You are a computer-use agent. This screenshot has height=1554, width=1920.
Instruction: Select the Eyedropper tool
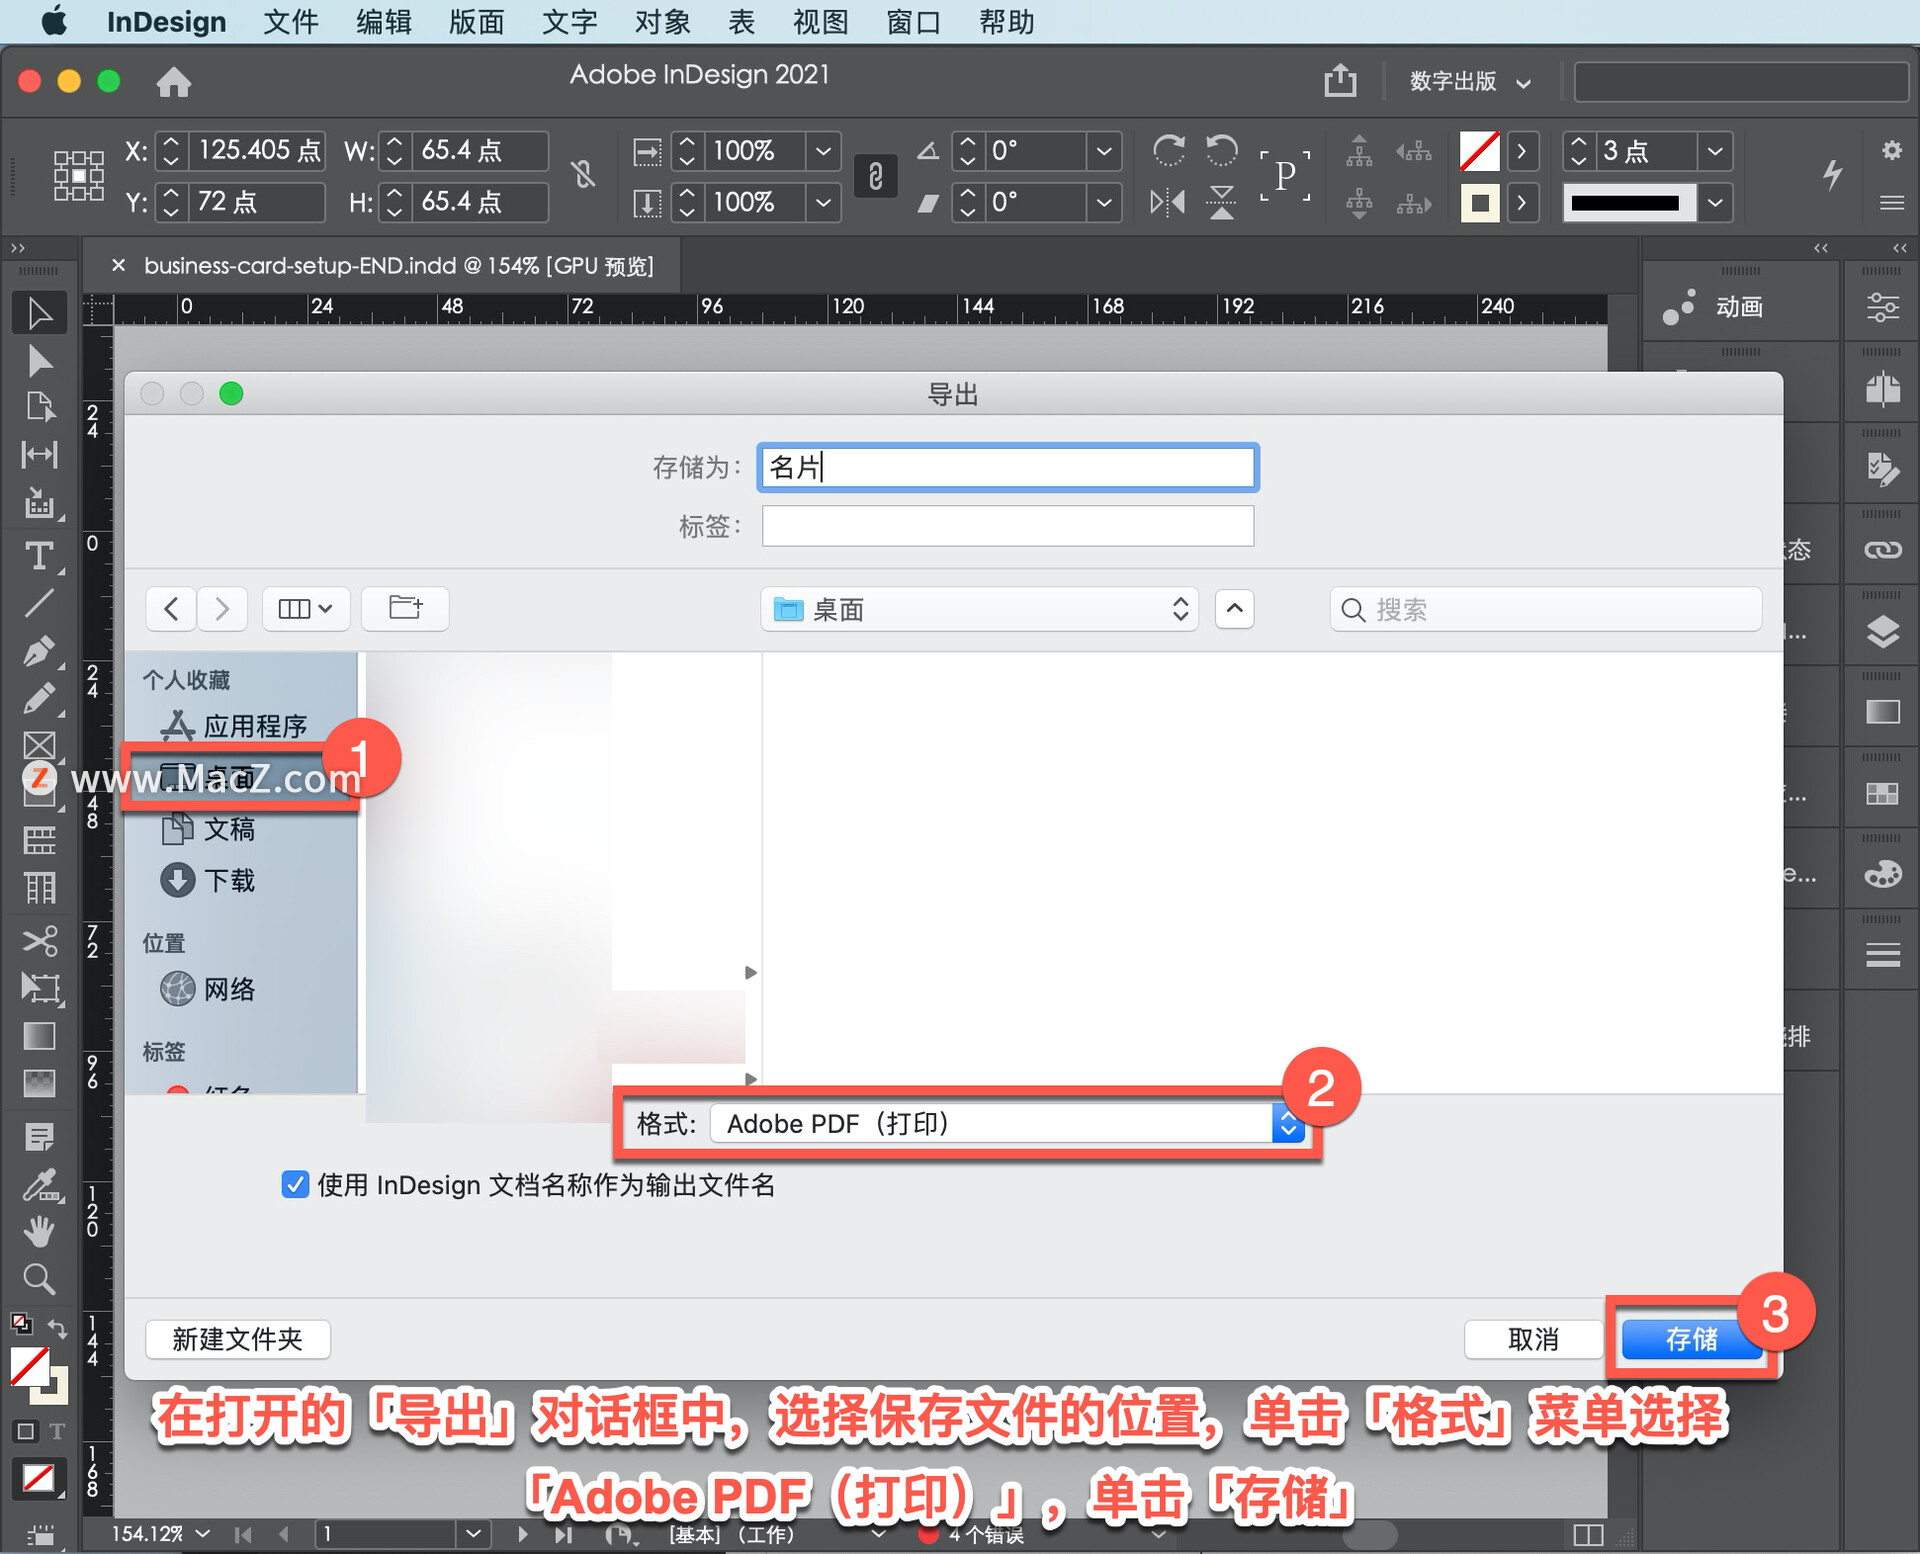click(x=39, y=1185)
